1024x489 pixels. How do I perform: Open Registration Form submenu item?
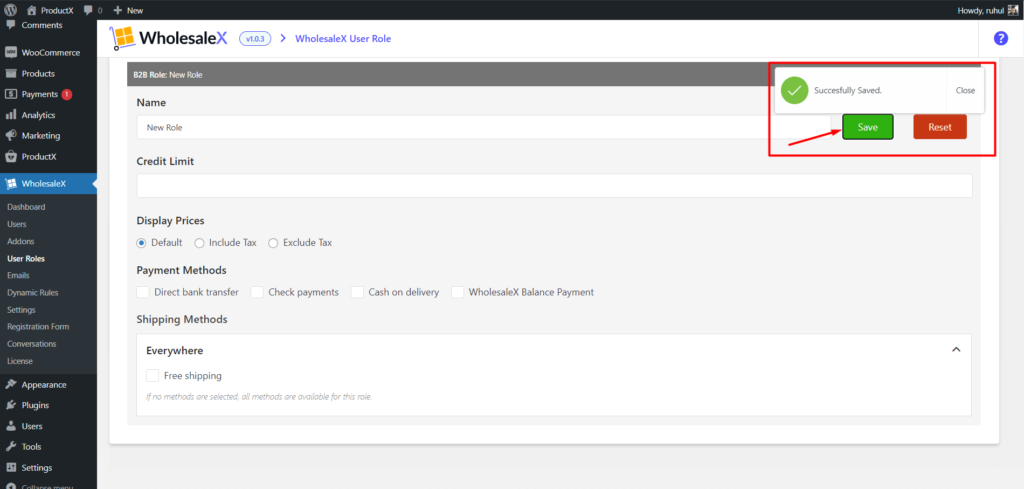pos(38,326)
